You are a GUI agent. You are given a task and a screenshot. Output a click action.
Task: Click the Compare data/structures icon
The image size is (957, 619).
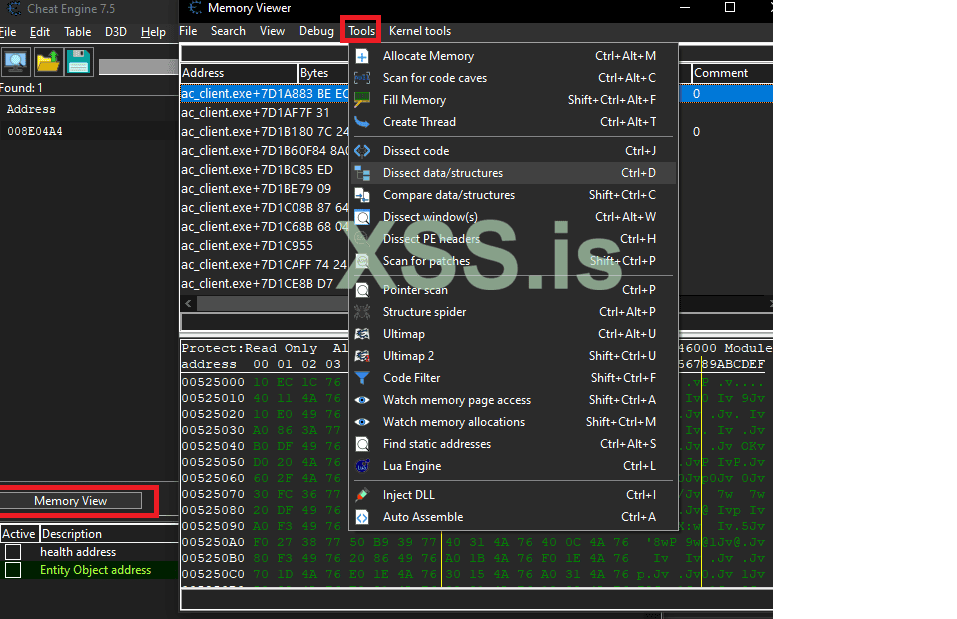362,195
